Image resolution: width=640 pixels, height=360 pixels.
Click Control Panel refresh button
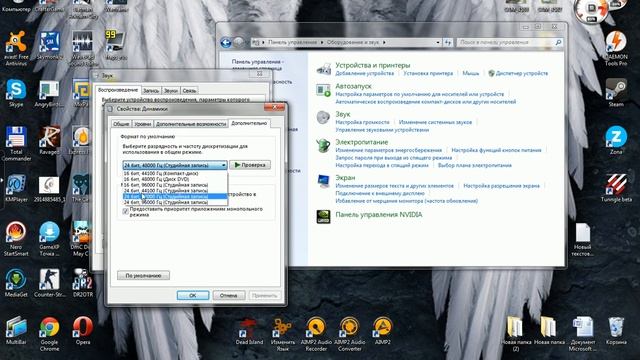coord(448,42)
